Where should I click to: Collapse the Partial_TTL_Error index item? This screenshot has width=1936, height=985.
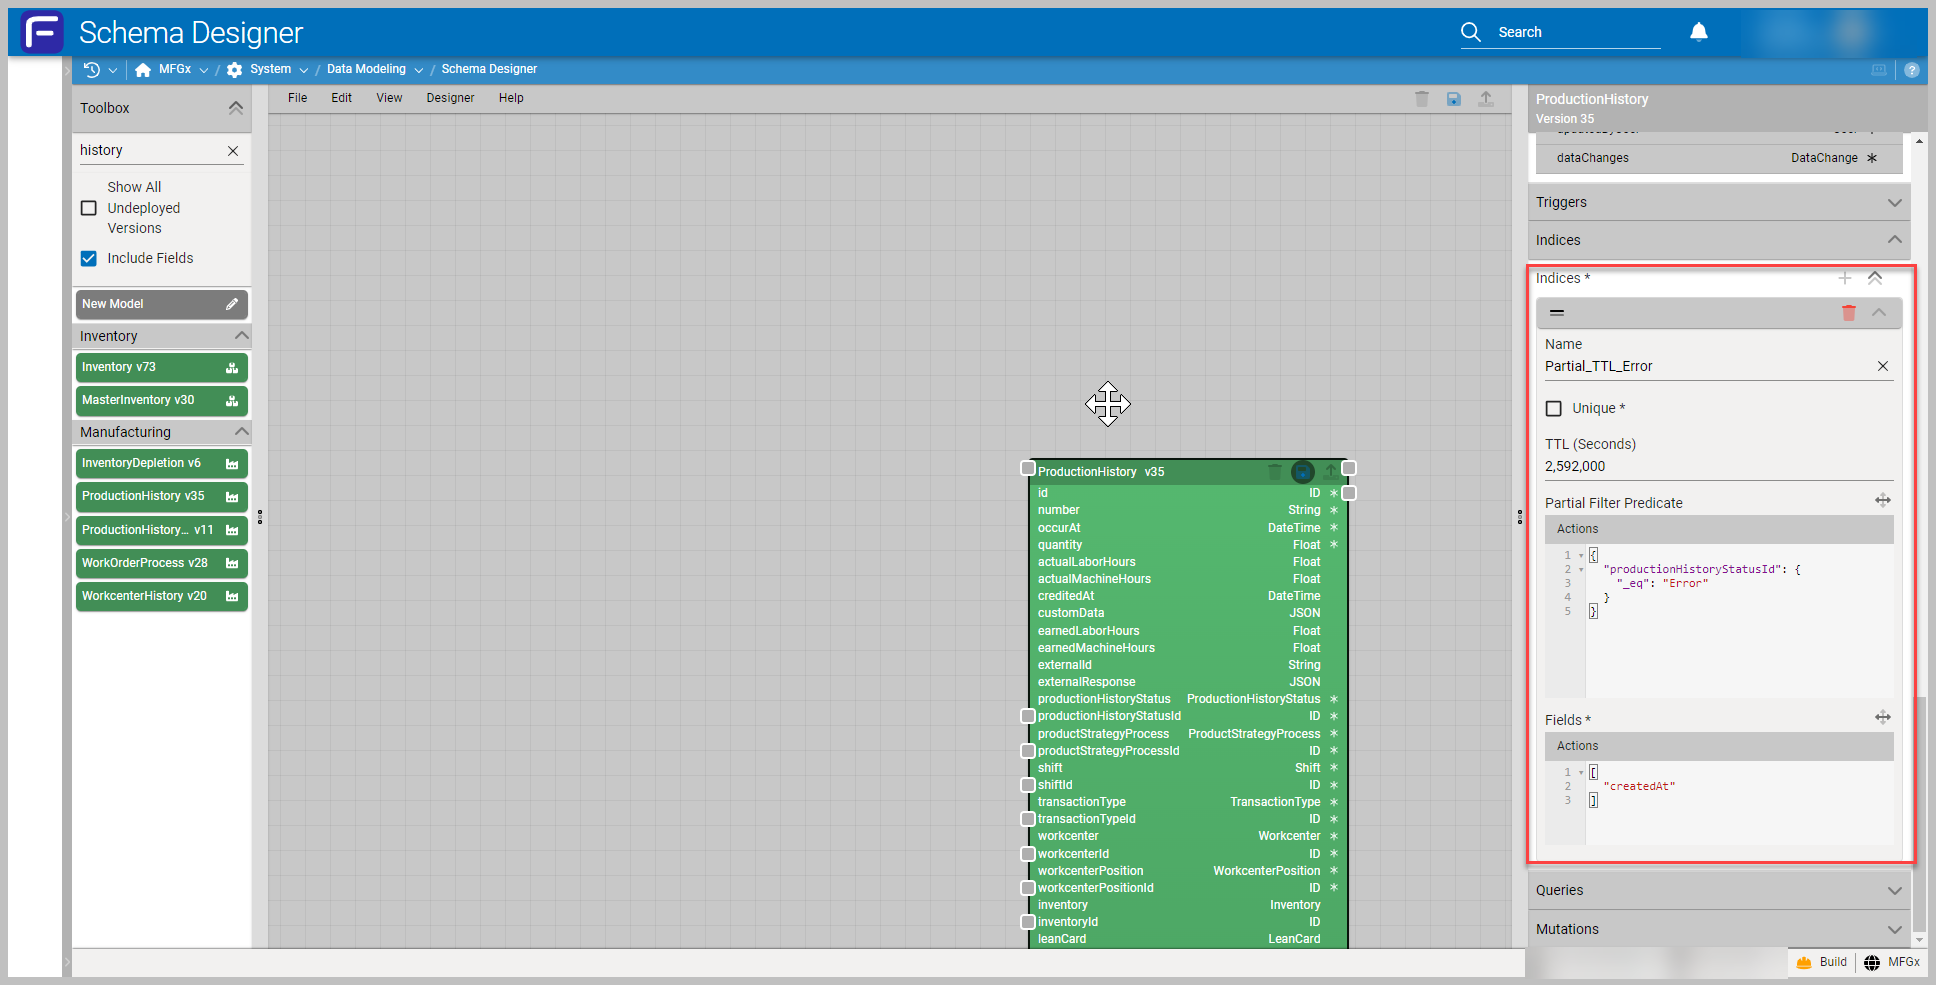click(1879, 313)
